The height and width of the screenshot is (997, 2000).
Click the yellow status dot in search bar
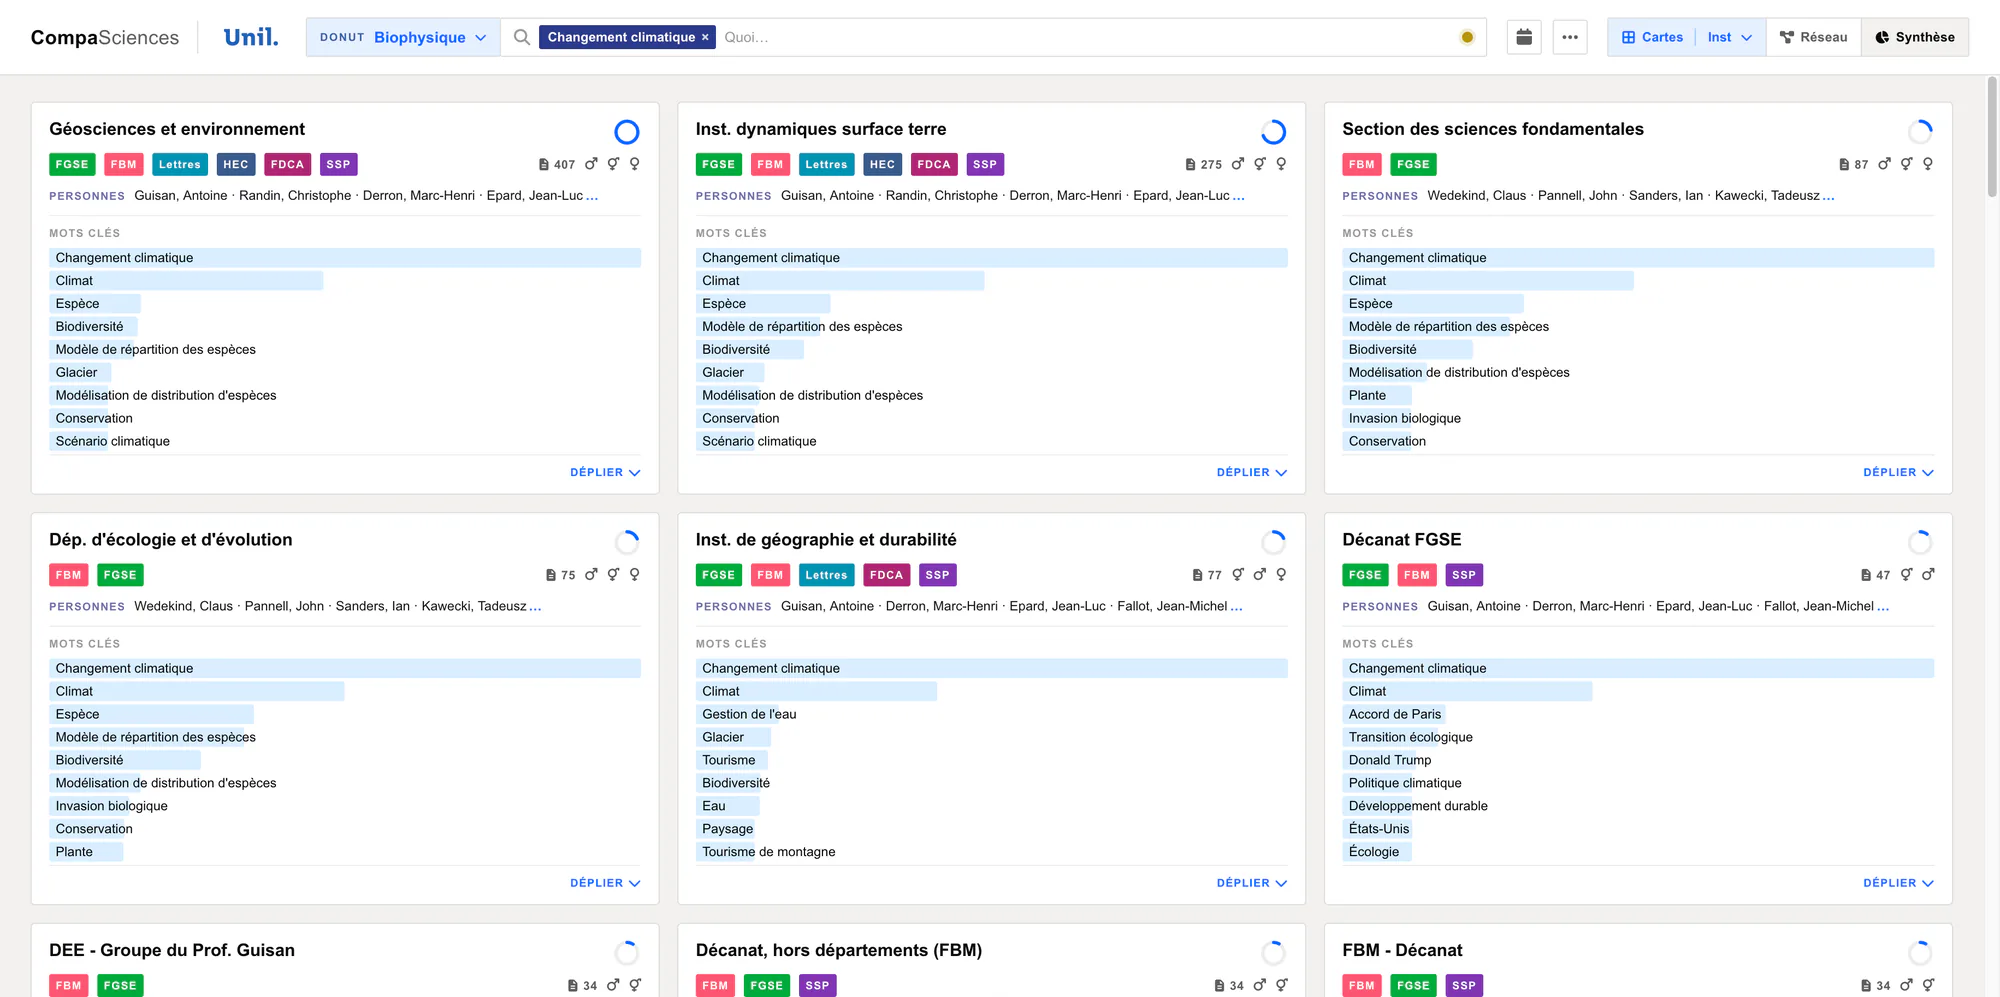[1467, 37]
